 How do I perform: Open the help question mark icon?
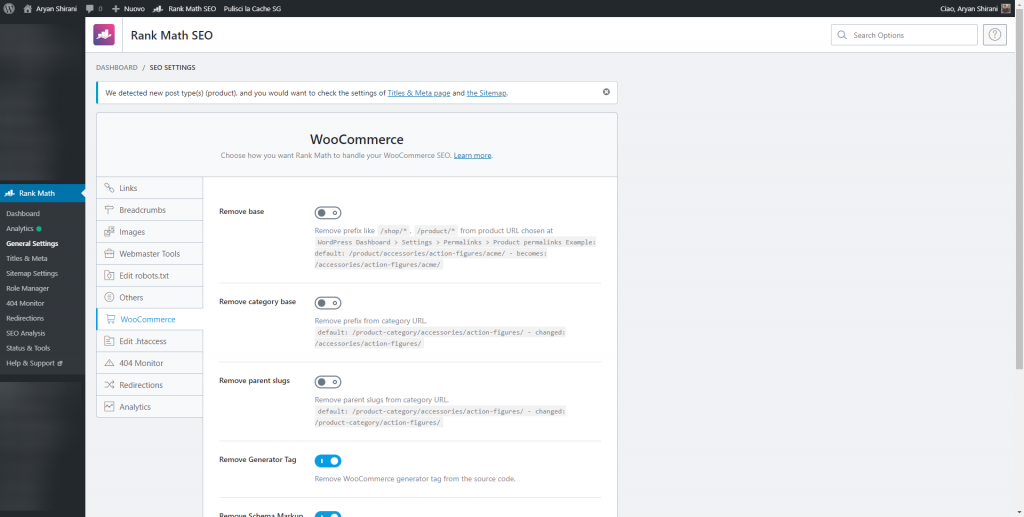[994, 35]
